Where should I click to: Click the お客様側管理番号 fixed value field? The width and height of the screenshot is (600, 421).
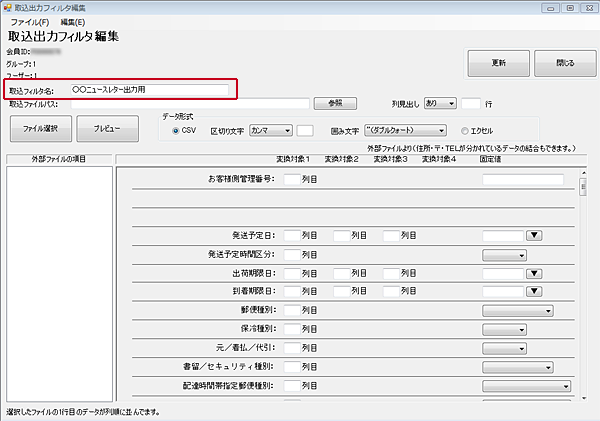(x=523, y=180)
